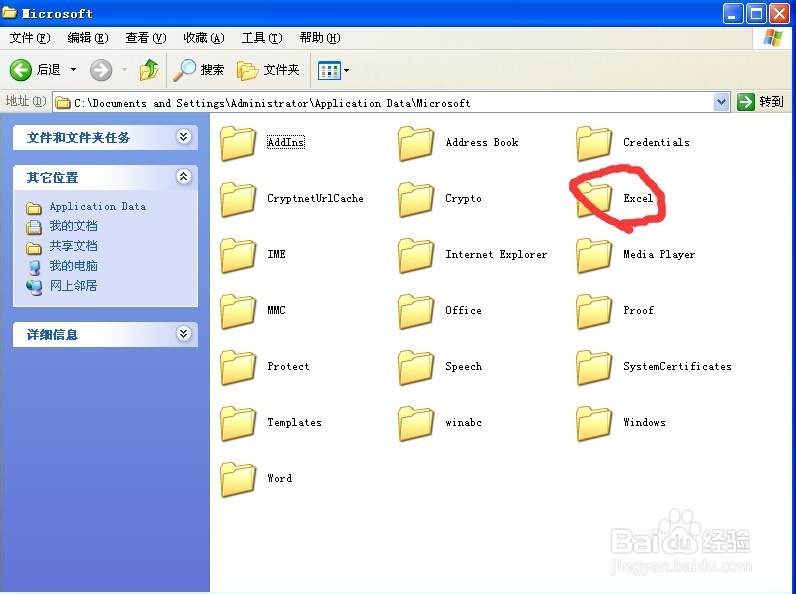Select the Windows folder icon
This screenshot has width=796, height=594.
(594, 423)
